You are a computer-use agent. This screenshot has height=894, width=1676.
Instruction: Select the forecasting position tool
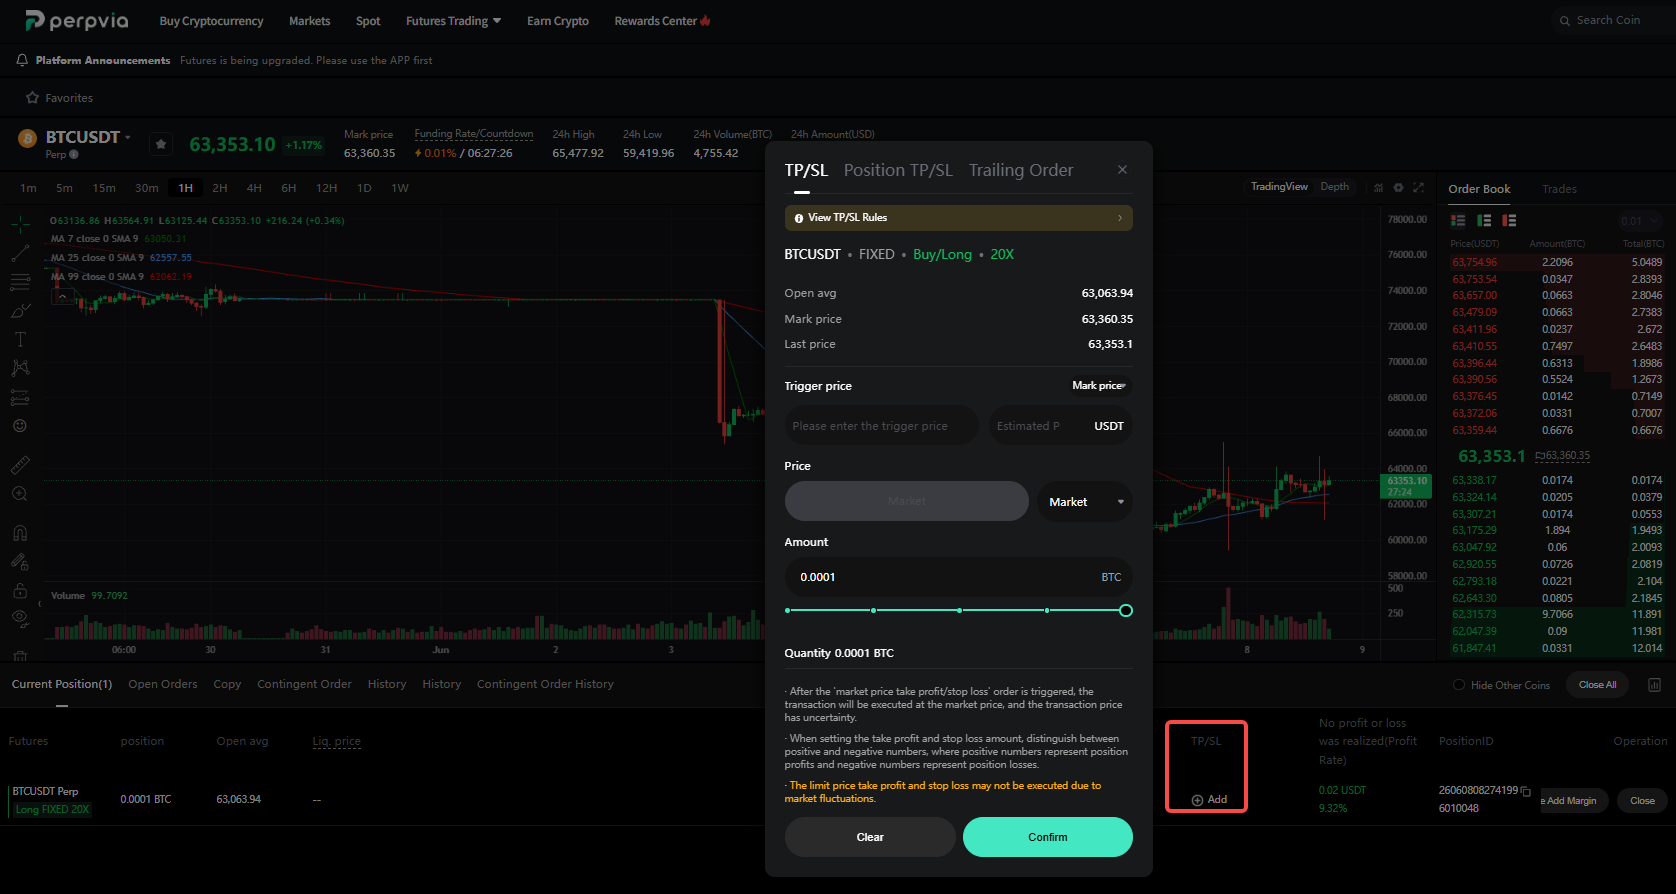tap(20, 397)
